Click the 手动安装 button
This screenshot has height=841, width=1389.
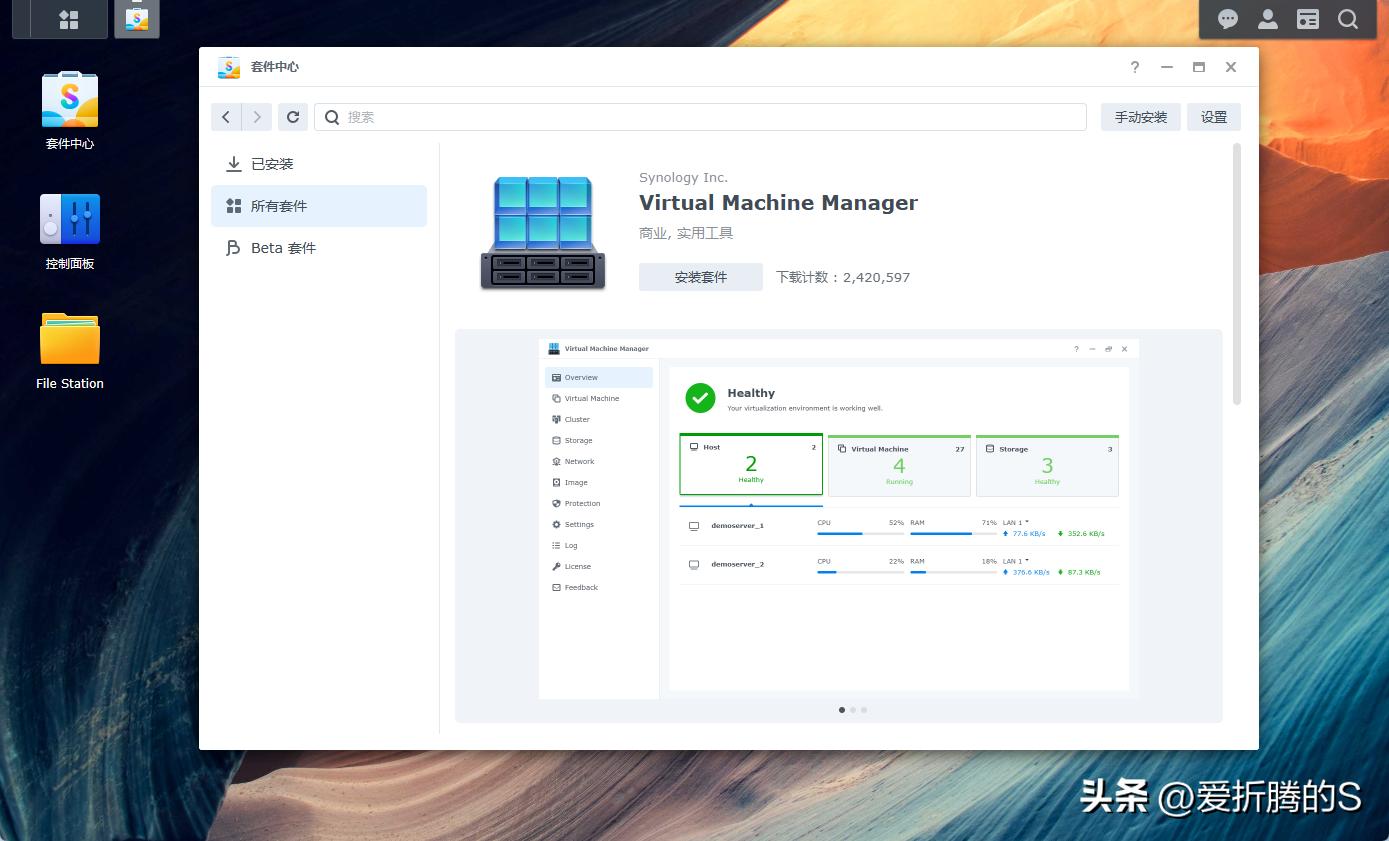coord(1140,117)
